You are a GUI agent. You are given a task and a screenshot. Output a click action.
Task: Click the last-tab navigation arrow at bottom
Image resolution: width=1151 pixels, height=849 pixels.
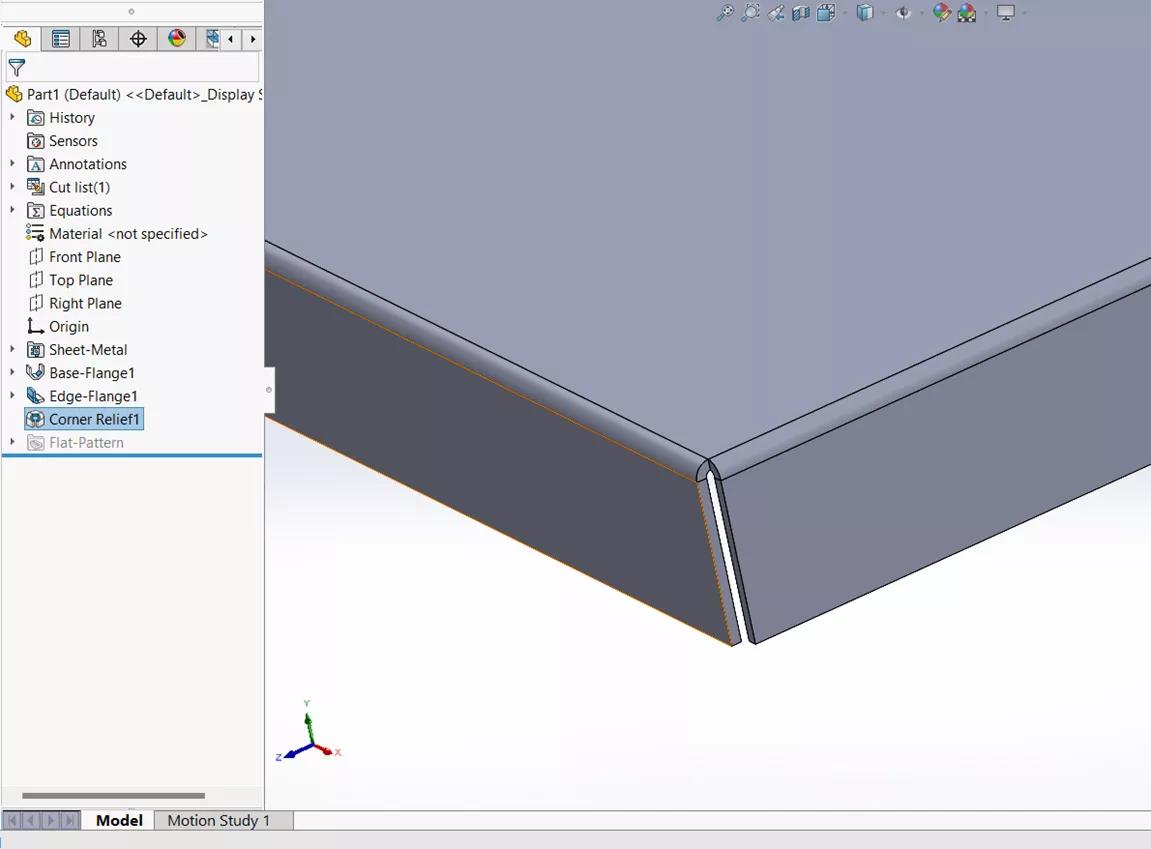[70, 820]
